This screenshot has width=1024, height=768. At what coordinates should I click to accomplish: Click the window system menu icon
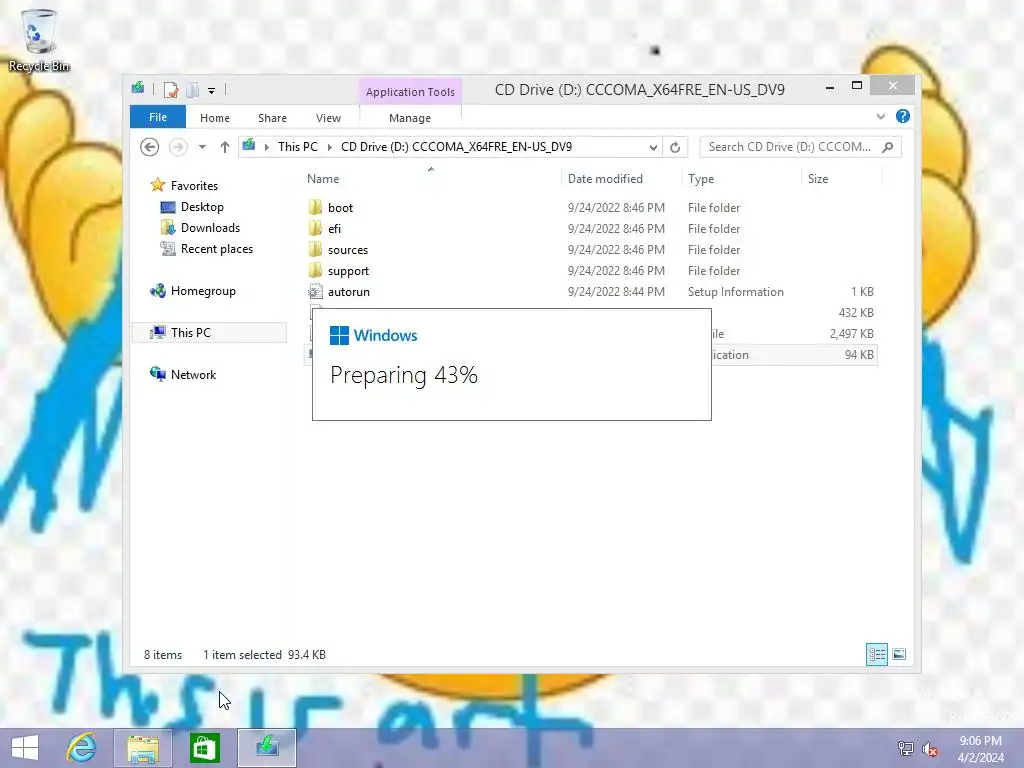(x=138, y=88)
